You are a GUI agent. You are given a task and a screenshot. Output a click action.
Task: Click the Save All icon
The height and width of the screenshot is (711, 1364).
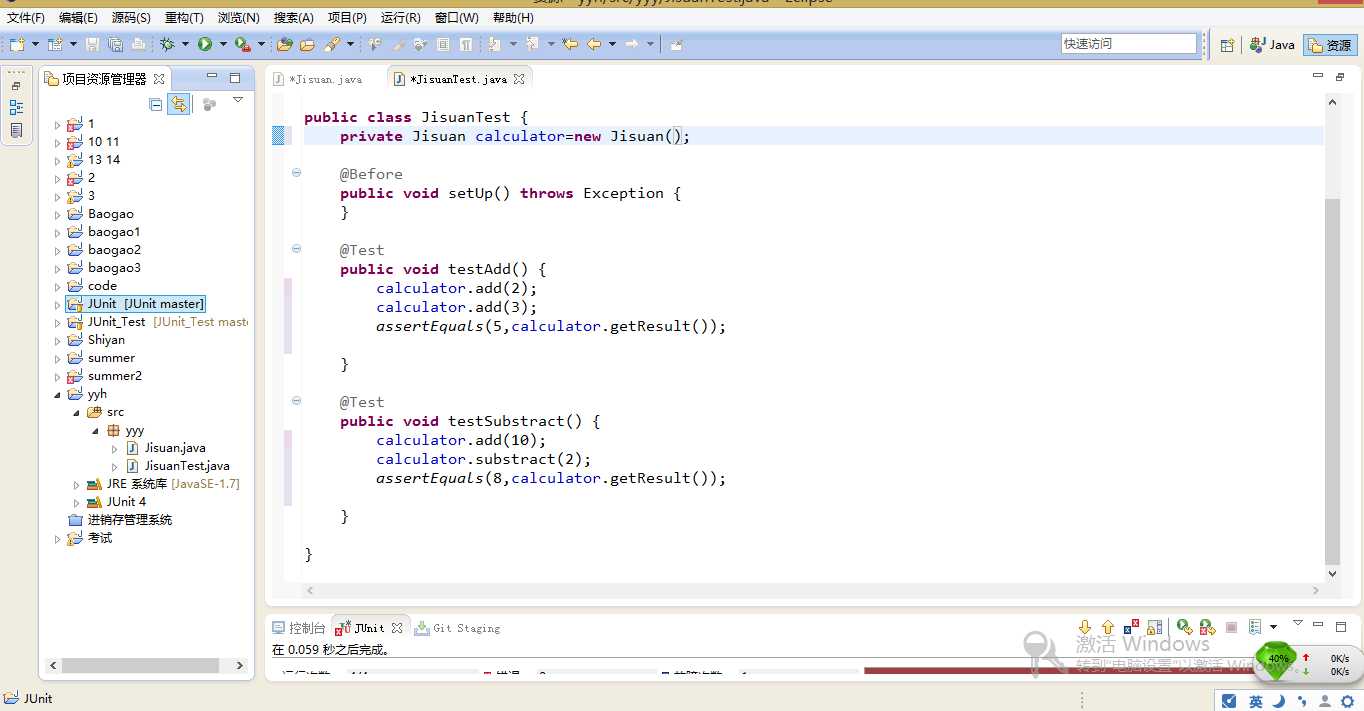tap(115, 44)
